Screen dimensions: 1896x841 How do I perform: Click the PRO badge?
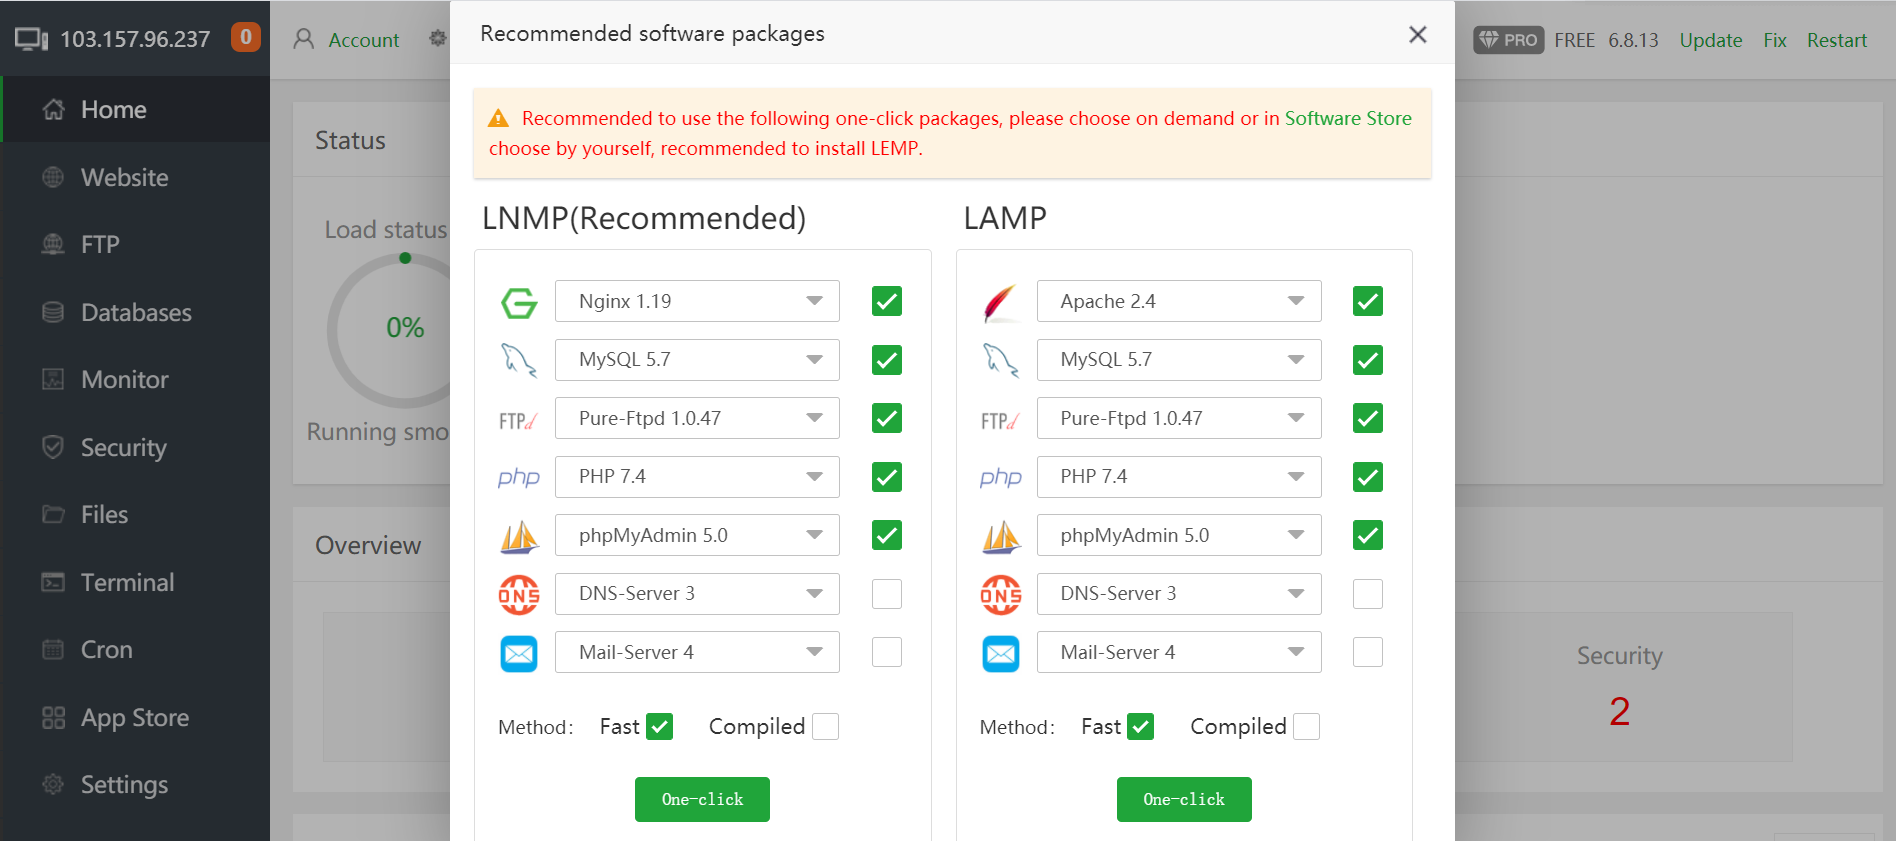coord(1508,40)
